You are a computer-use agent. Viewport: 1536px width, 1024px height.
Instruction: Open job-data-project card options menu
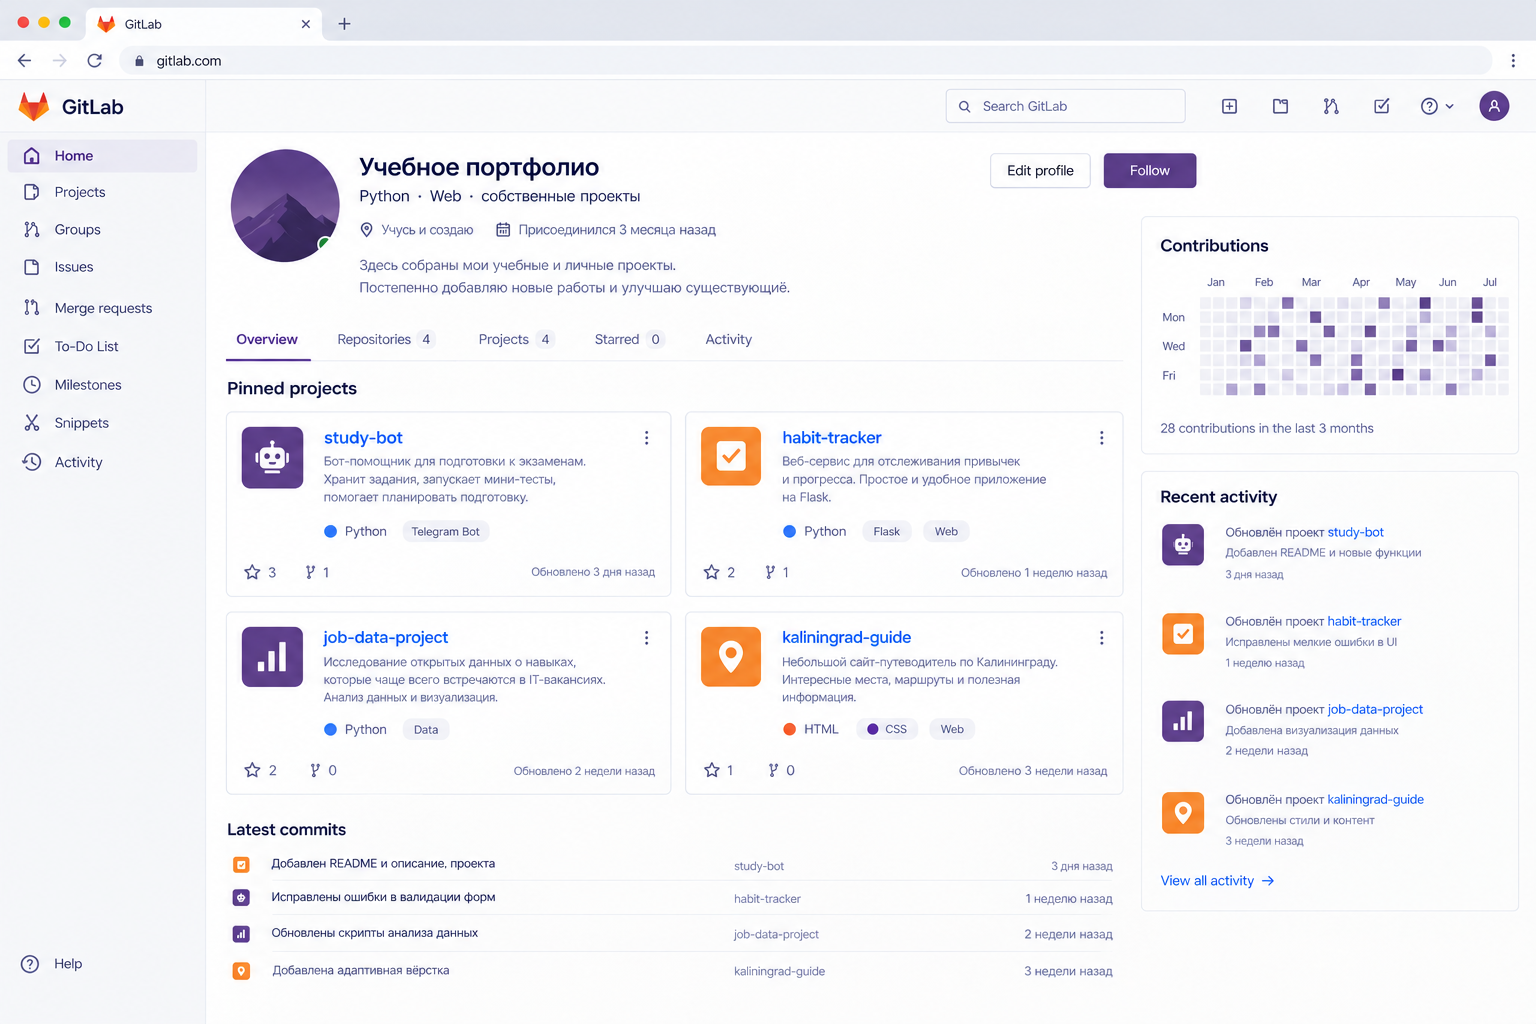point(646,638)
